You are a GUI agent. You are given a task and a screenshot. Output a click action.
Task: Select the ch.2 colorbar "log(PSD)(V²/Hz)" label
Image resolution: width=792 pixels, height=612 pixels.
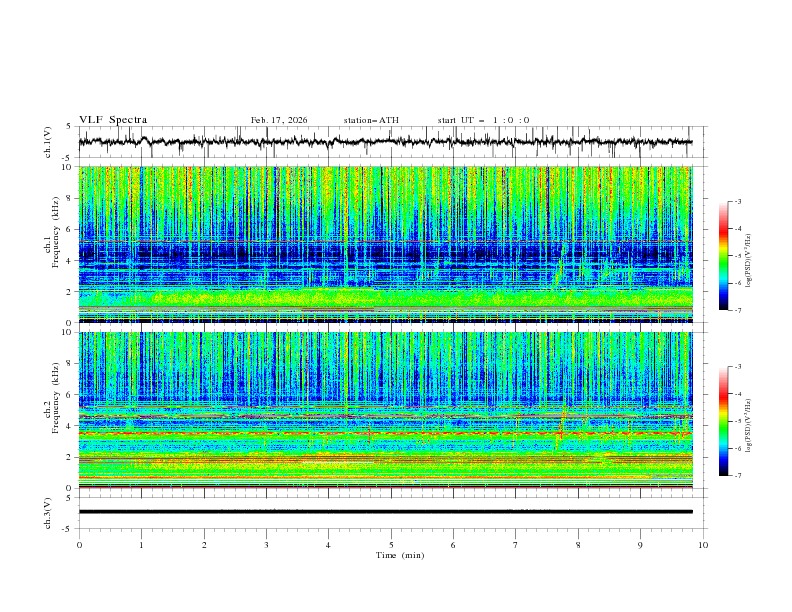(749, 426)
